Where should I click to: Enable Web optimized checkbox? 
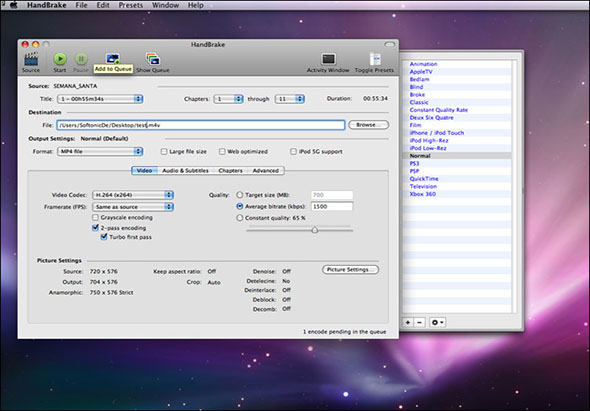222,151
